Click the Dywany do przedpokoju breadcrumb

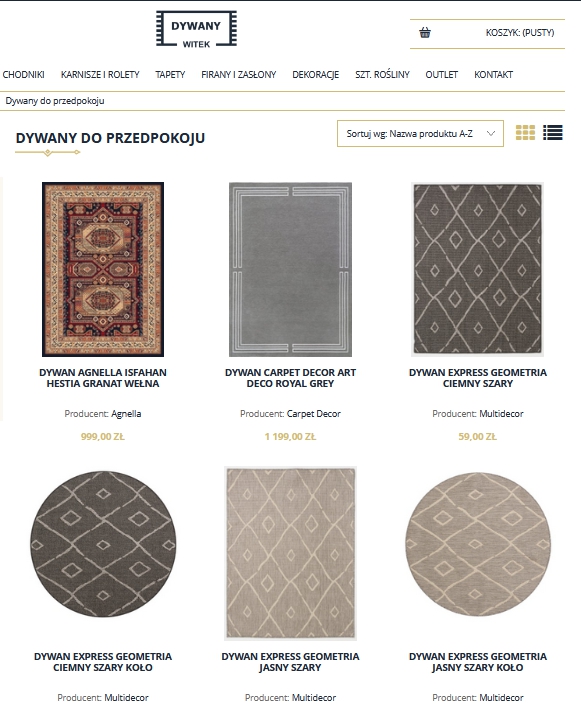55,101
